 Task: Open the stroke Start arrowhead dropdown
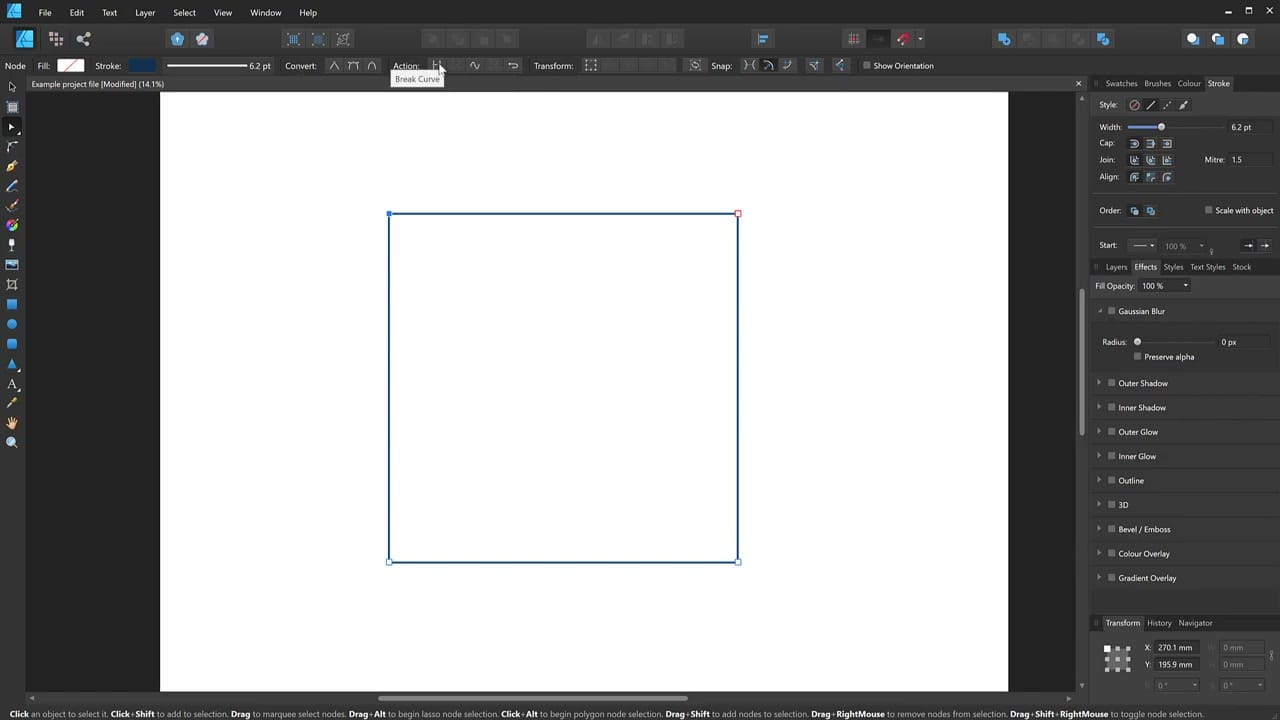1142,246
